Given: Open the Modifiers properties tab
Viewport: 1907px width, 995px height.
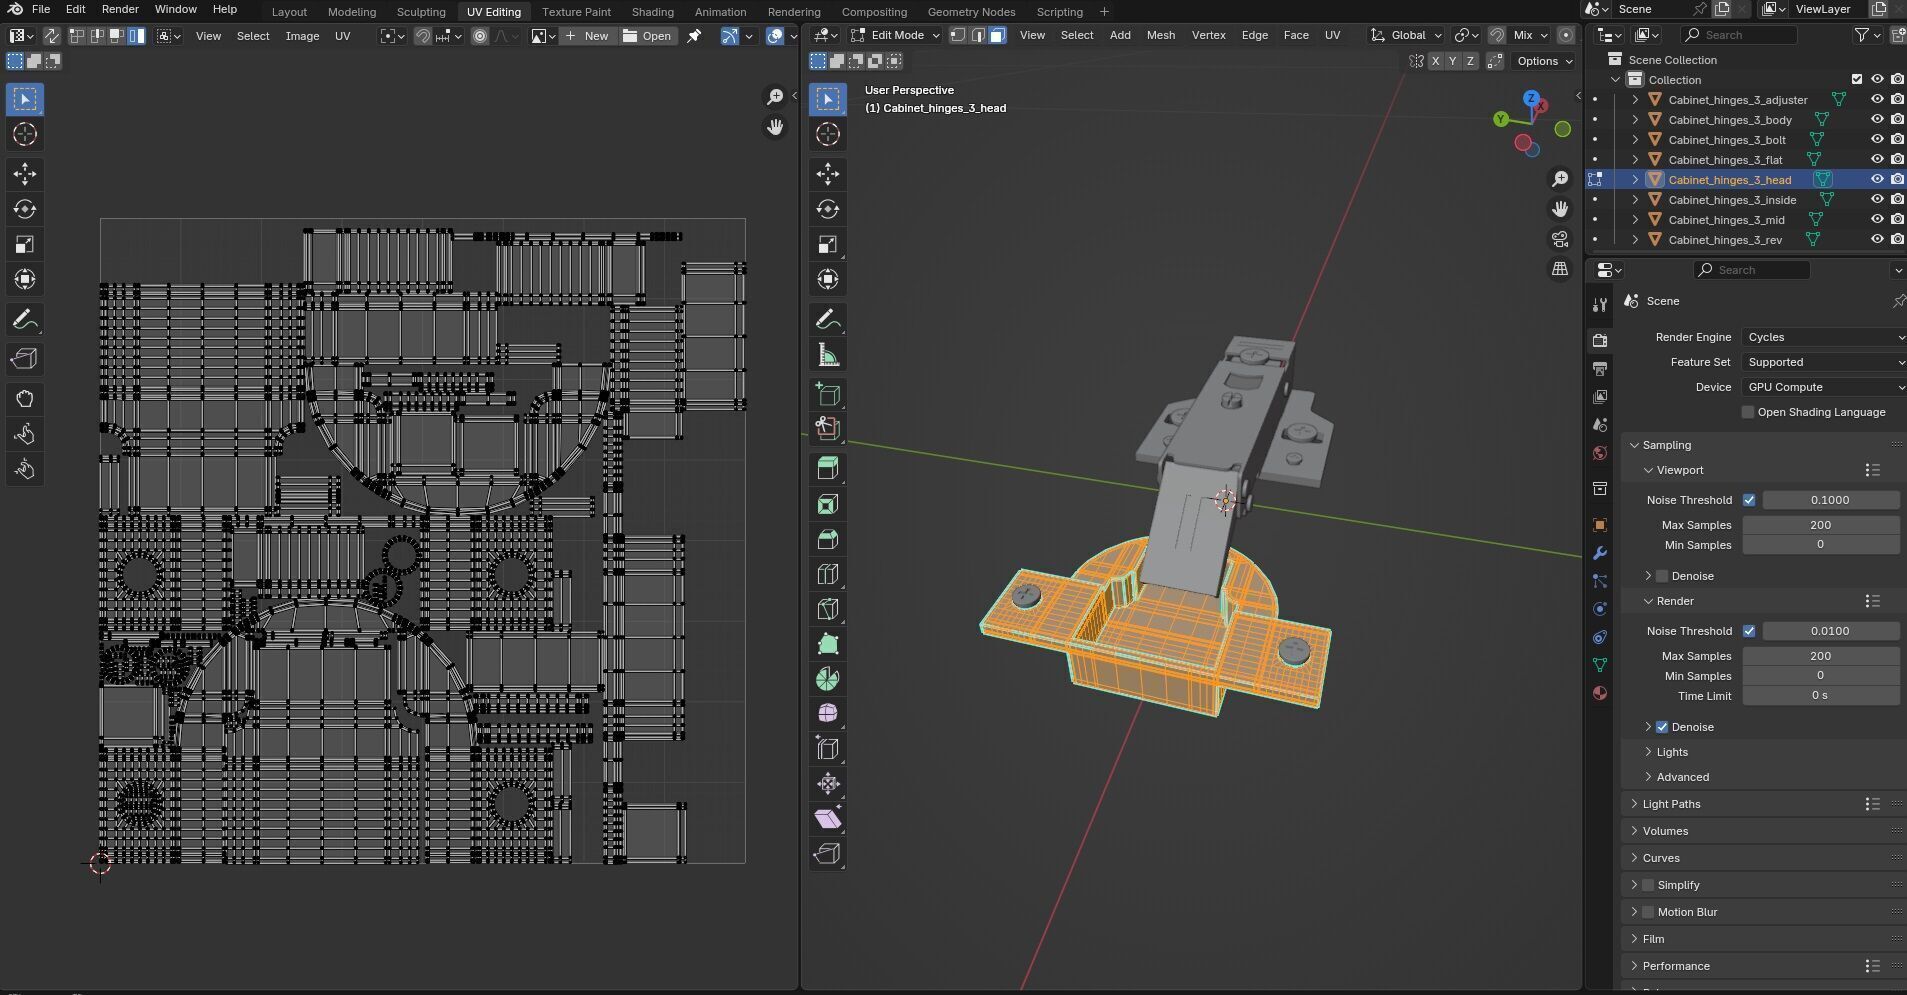Looking at the screenshot, I should pos(1600,553).
